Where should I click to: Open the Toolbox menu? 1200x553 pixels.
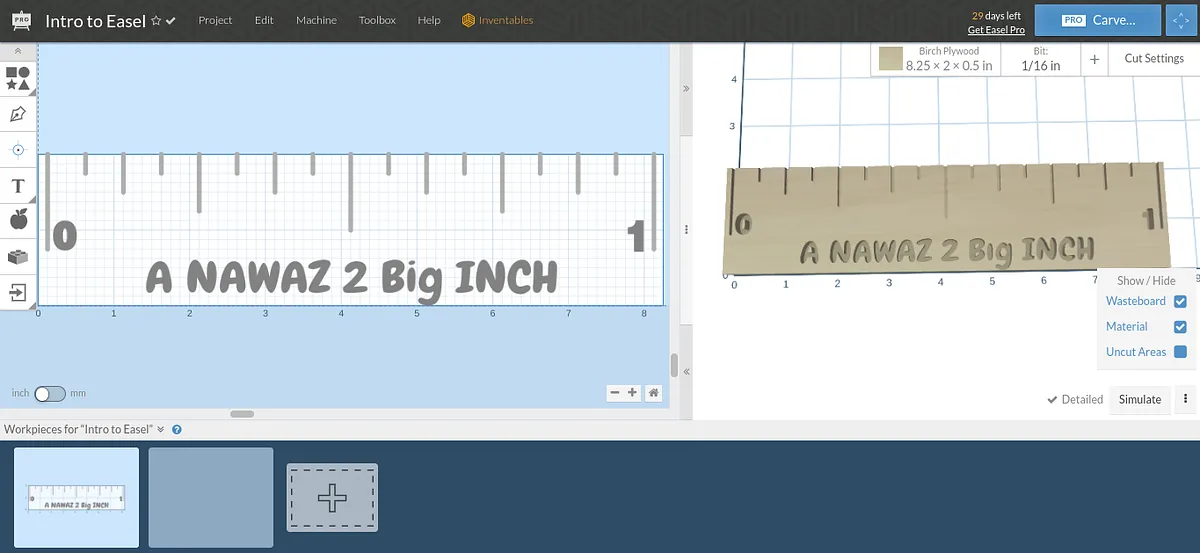click(377, 20)
